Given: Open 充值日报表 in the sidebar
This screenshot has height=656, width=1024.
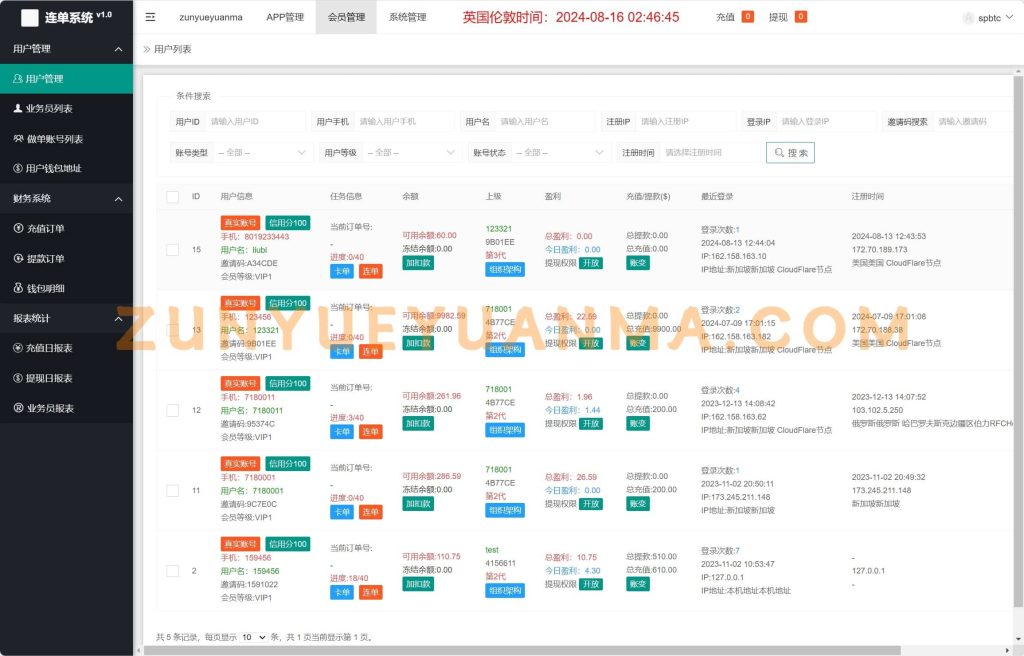Looking at the screenshot, I should coord(66,348).
